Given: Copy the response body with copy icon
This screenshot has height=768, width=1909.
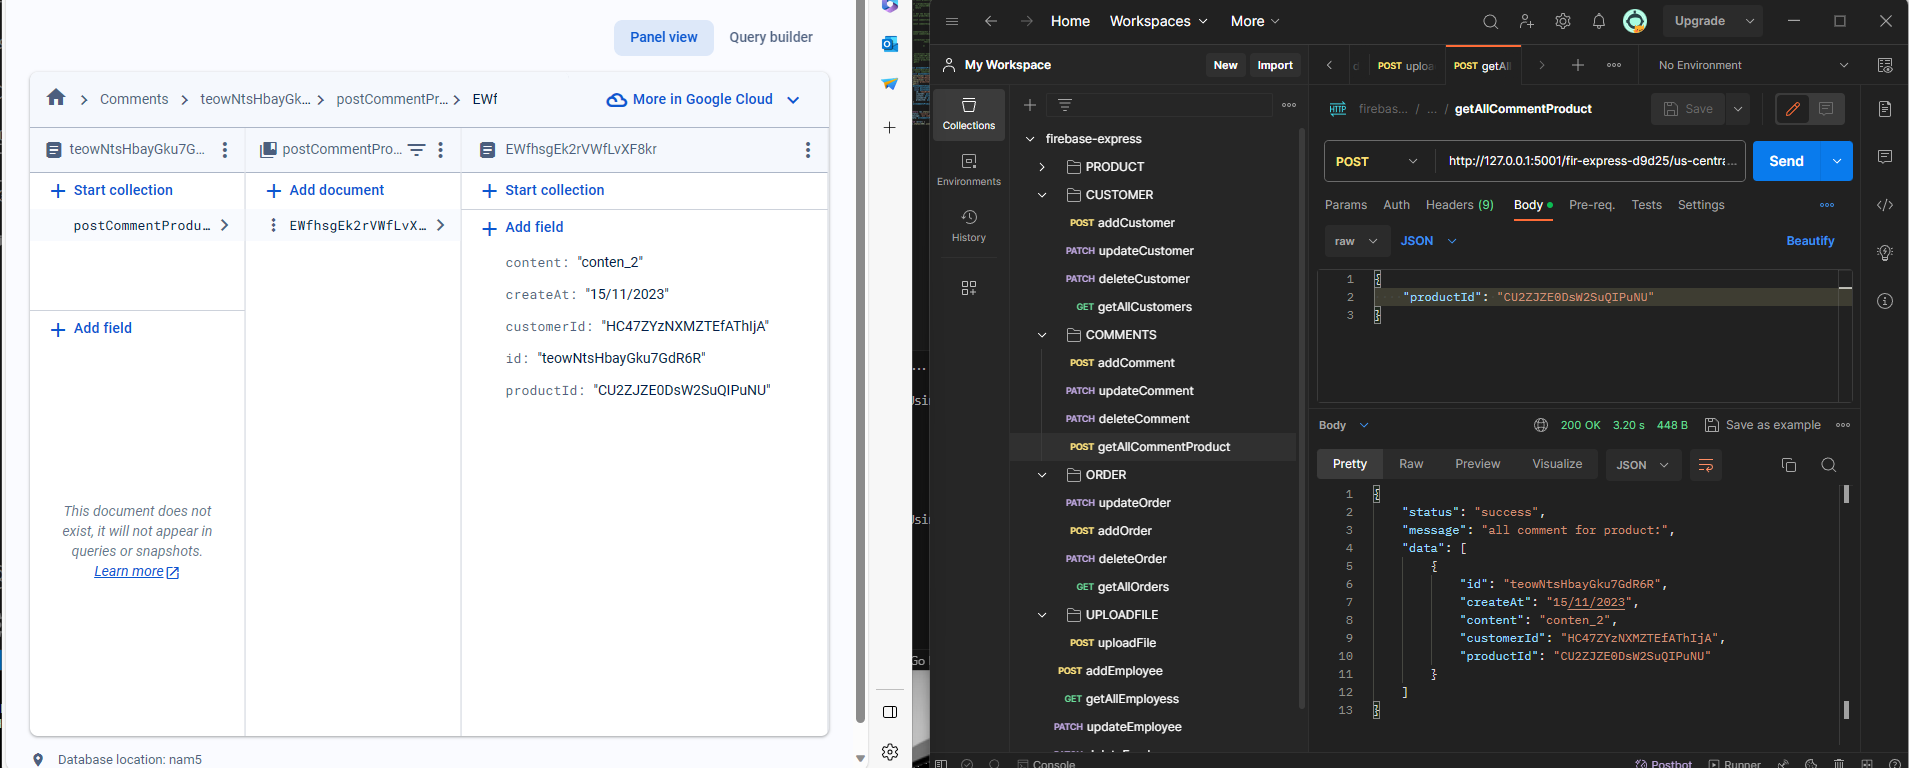Looking at the screenshot, I should 1789,465.
